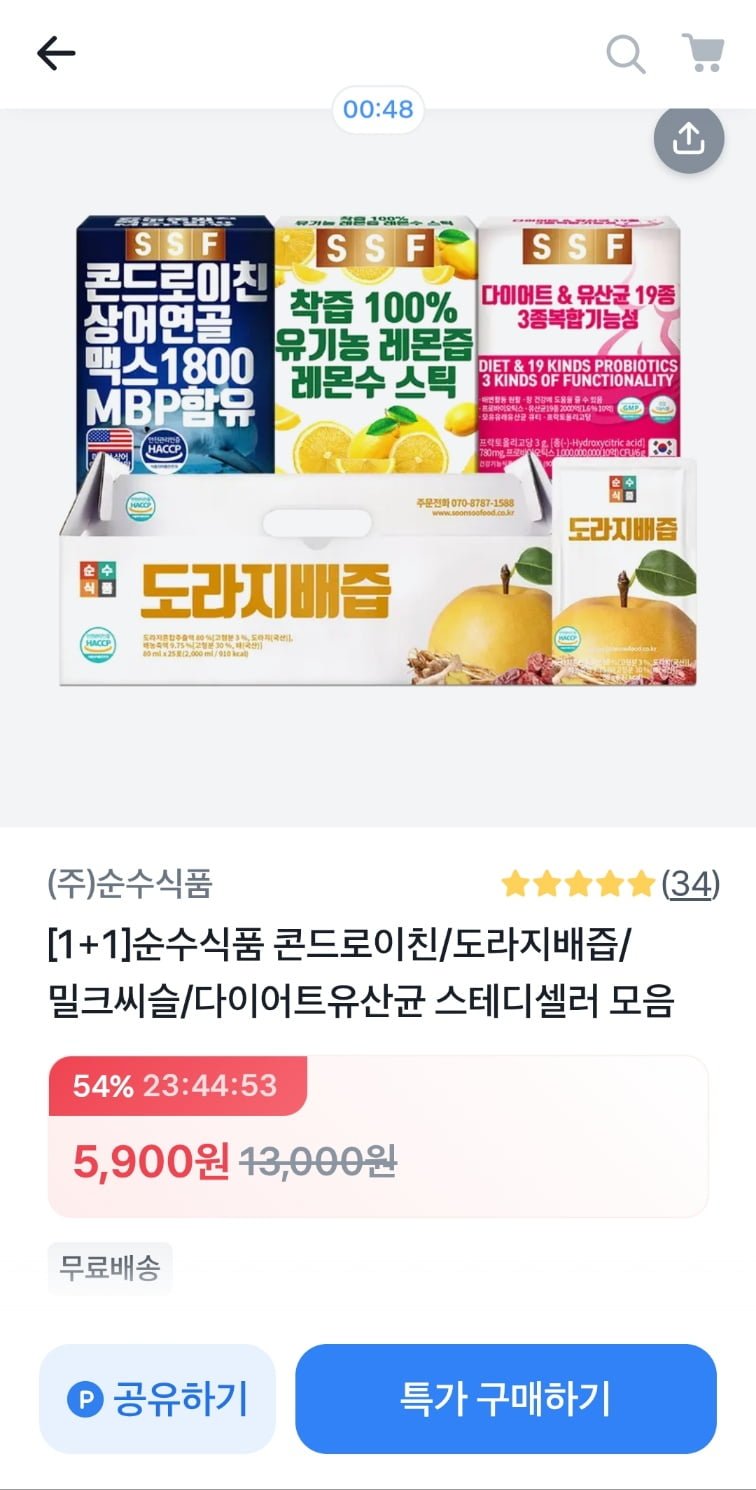Open search with the magnifier icon
The width and height of the screenshot is (756, 1490).
(626, 53)
